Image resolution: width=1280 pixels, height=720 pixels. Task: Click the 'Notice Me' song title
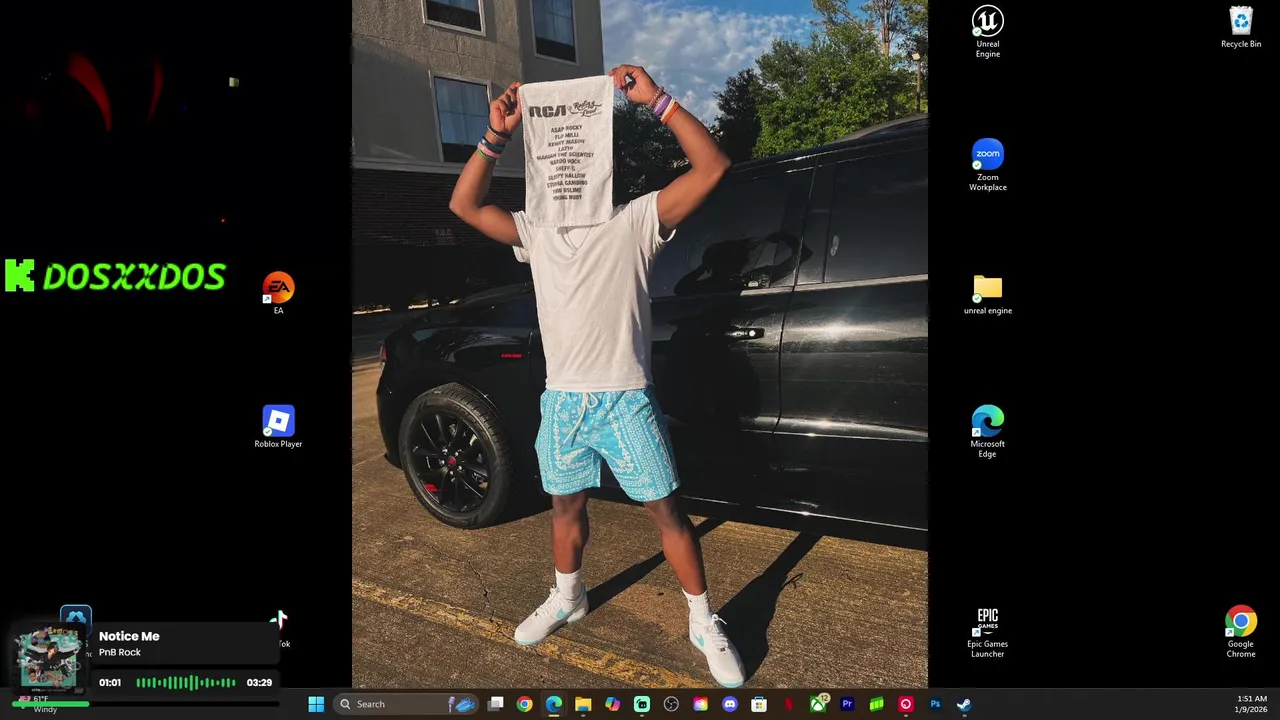(129, 636)
